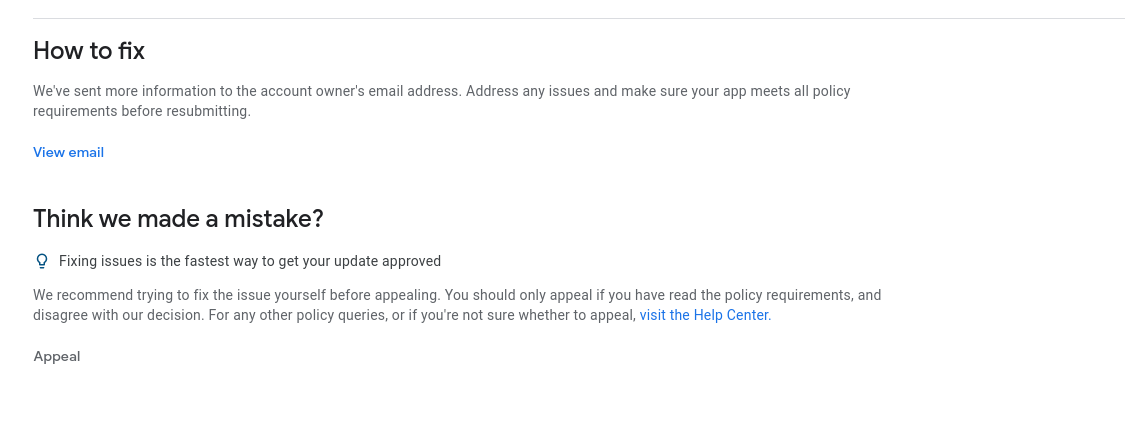Open the View email link

point(68,152)
